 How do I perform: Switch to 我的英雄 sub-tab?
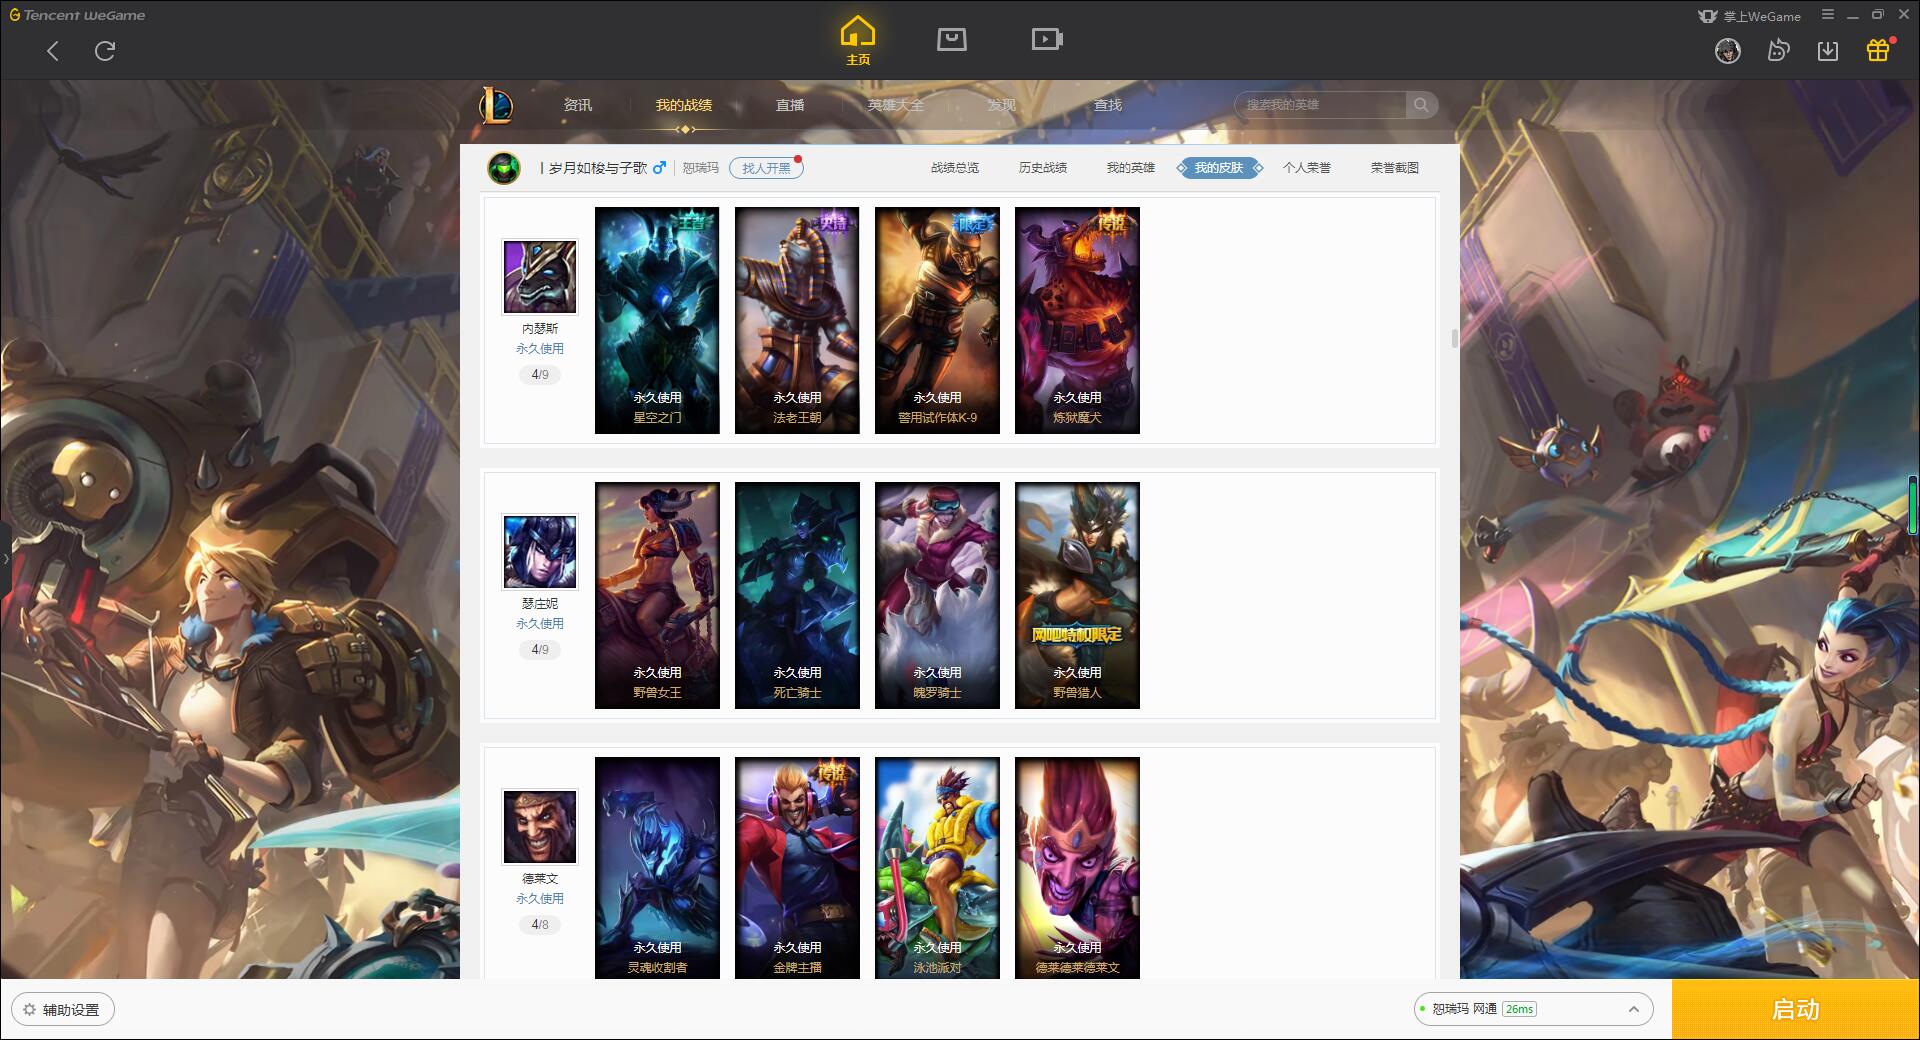click(1131, 168)
